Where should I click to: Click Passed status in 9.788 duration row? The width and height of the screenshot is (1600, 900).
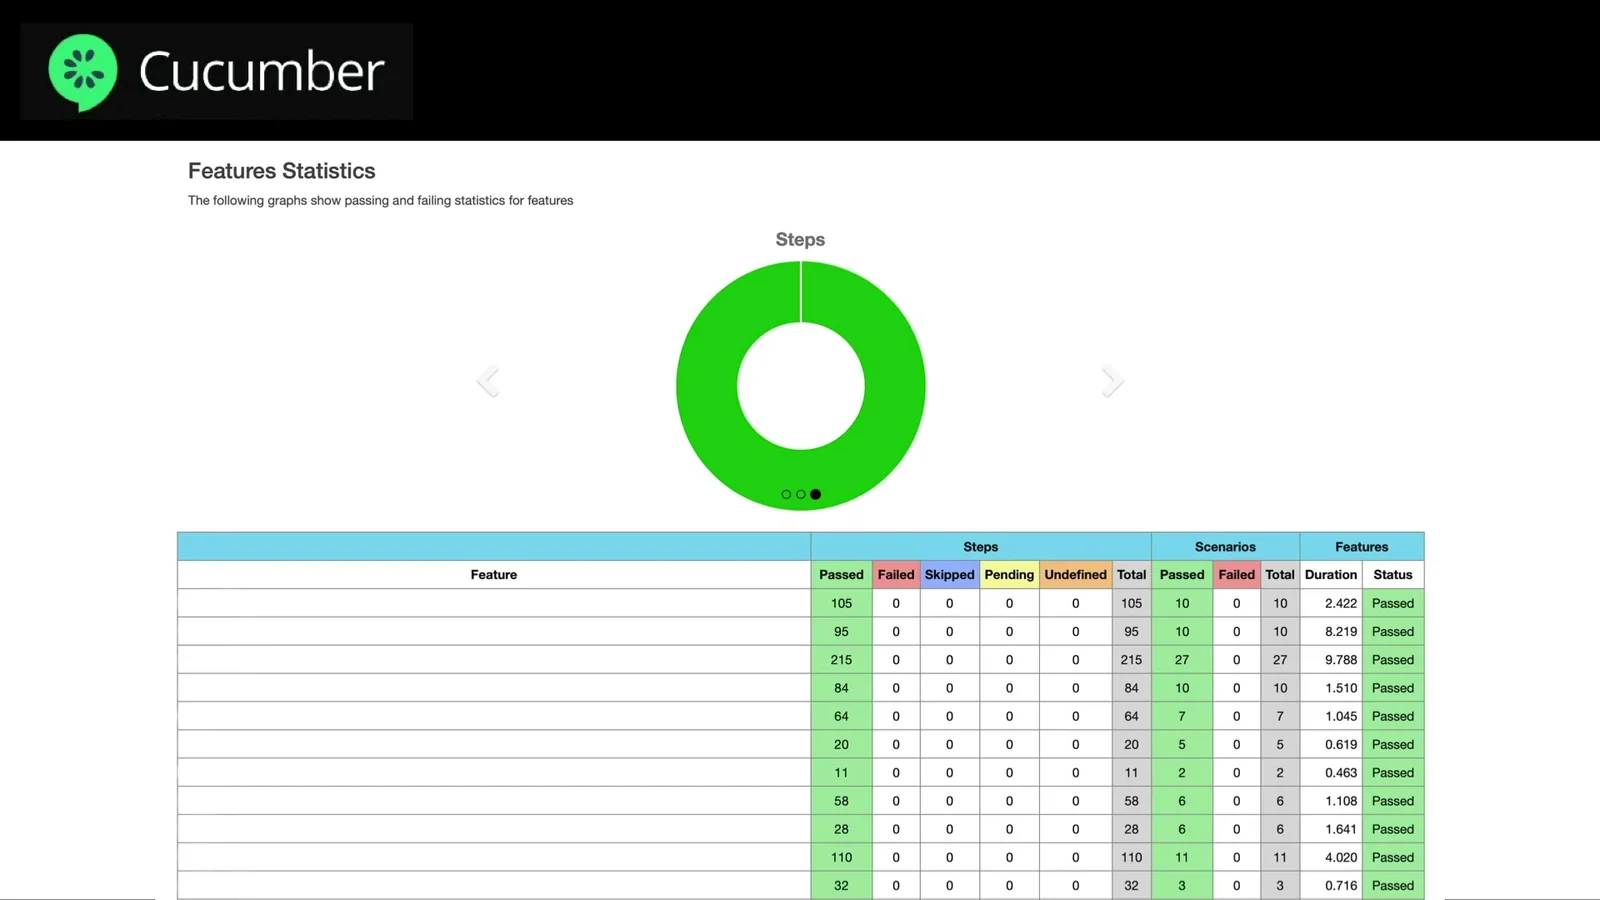(x=1393, y=660)
